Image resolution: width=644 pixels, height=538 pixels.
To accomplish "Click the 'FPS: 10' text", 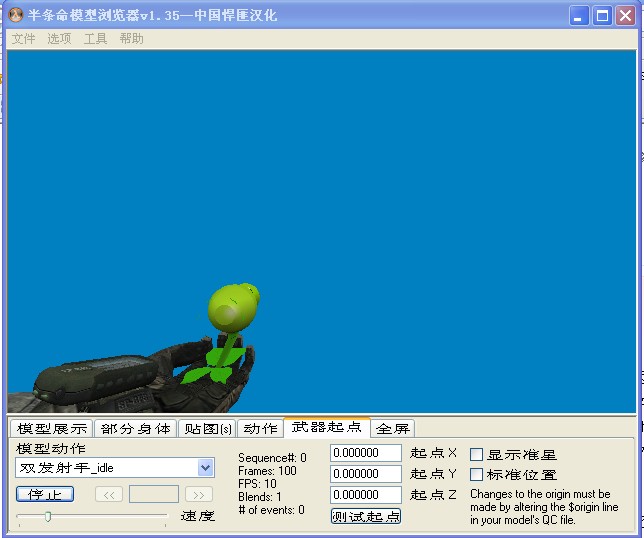I will pos(257,484).
